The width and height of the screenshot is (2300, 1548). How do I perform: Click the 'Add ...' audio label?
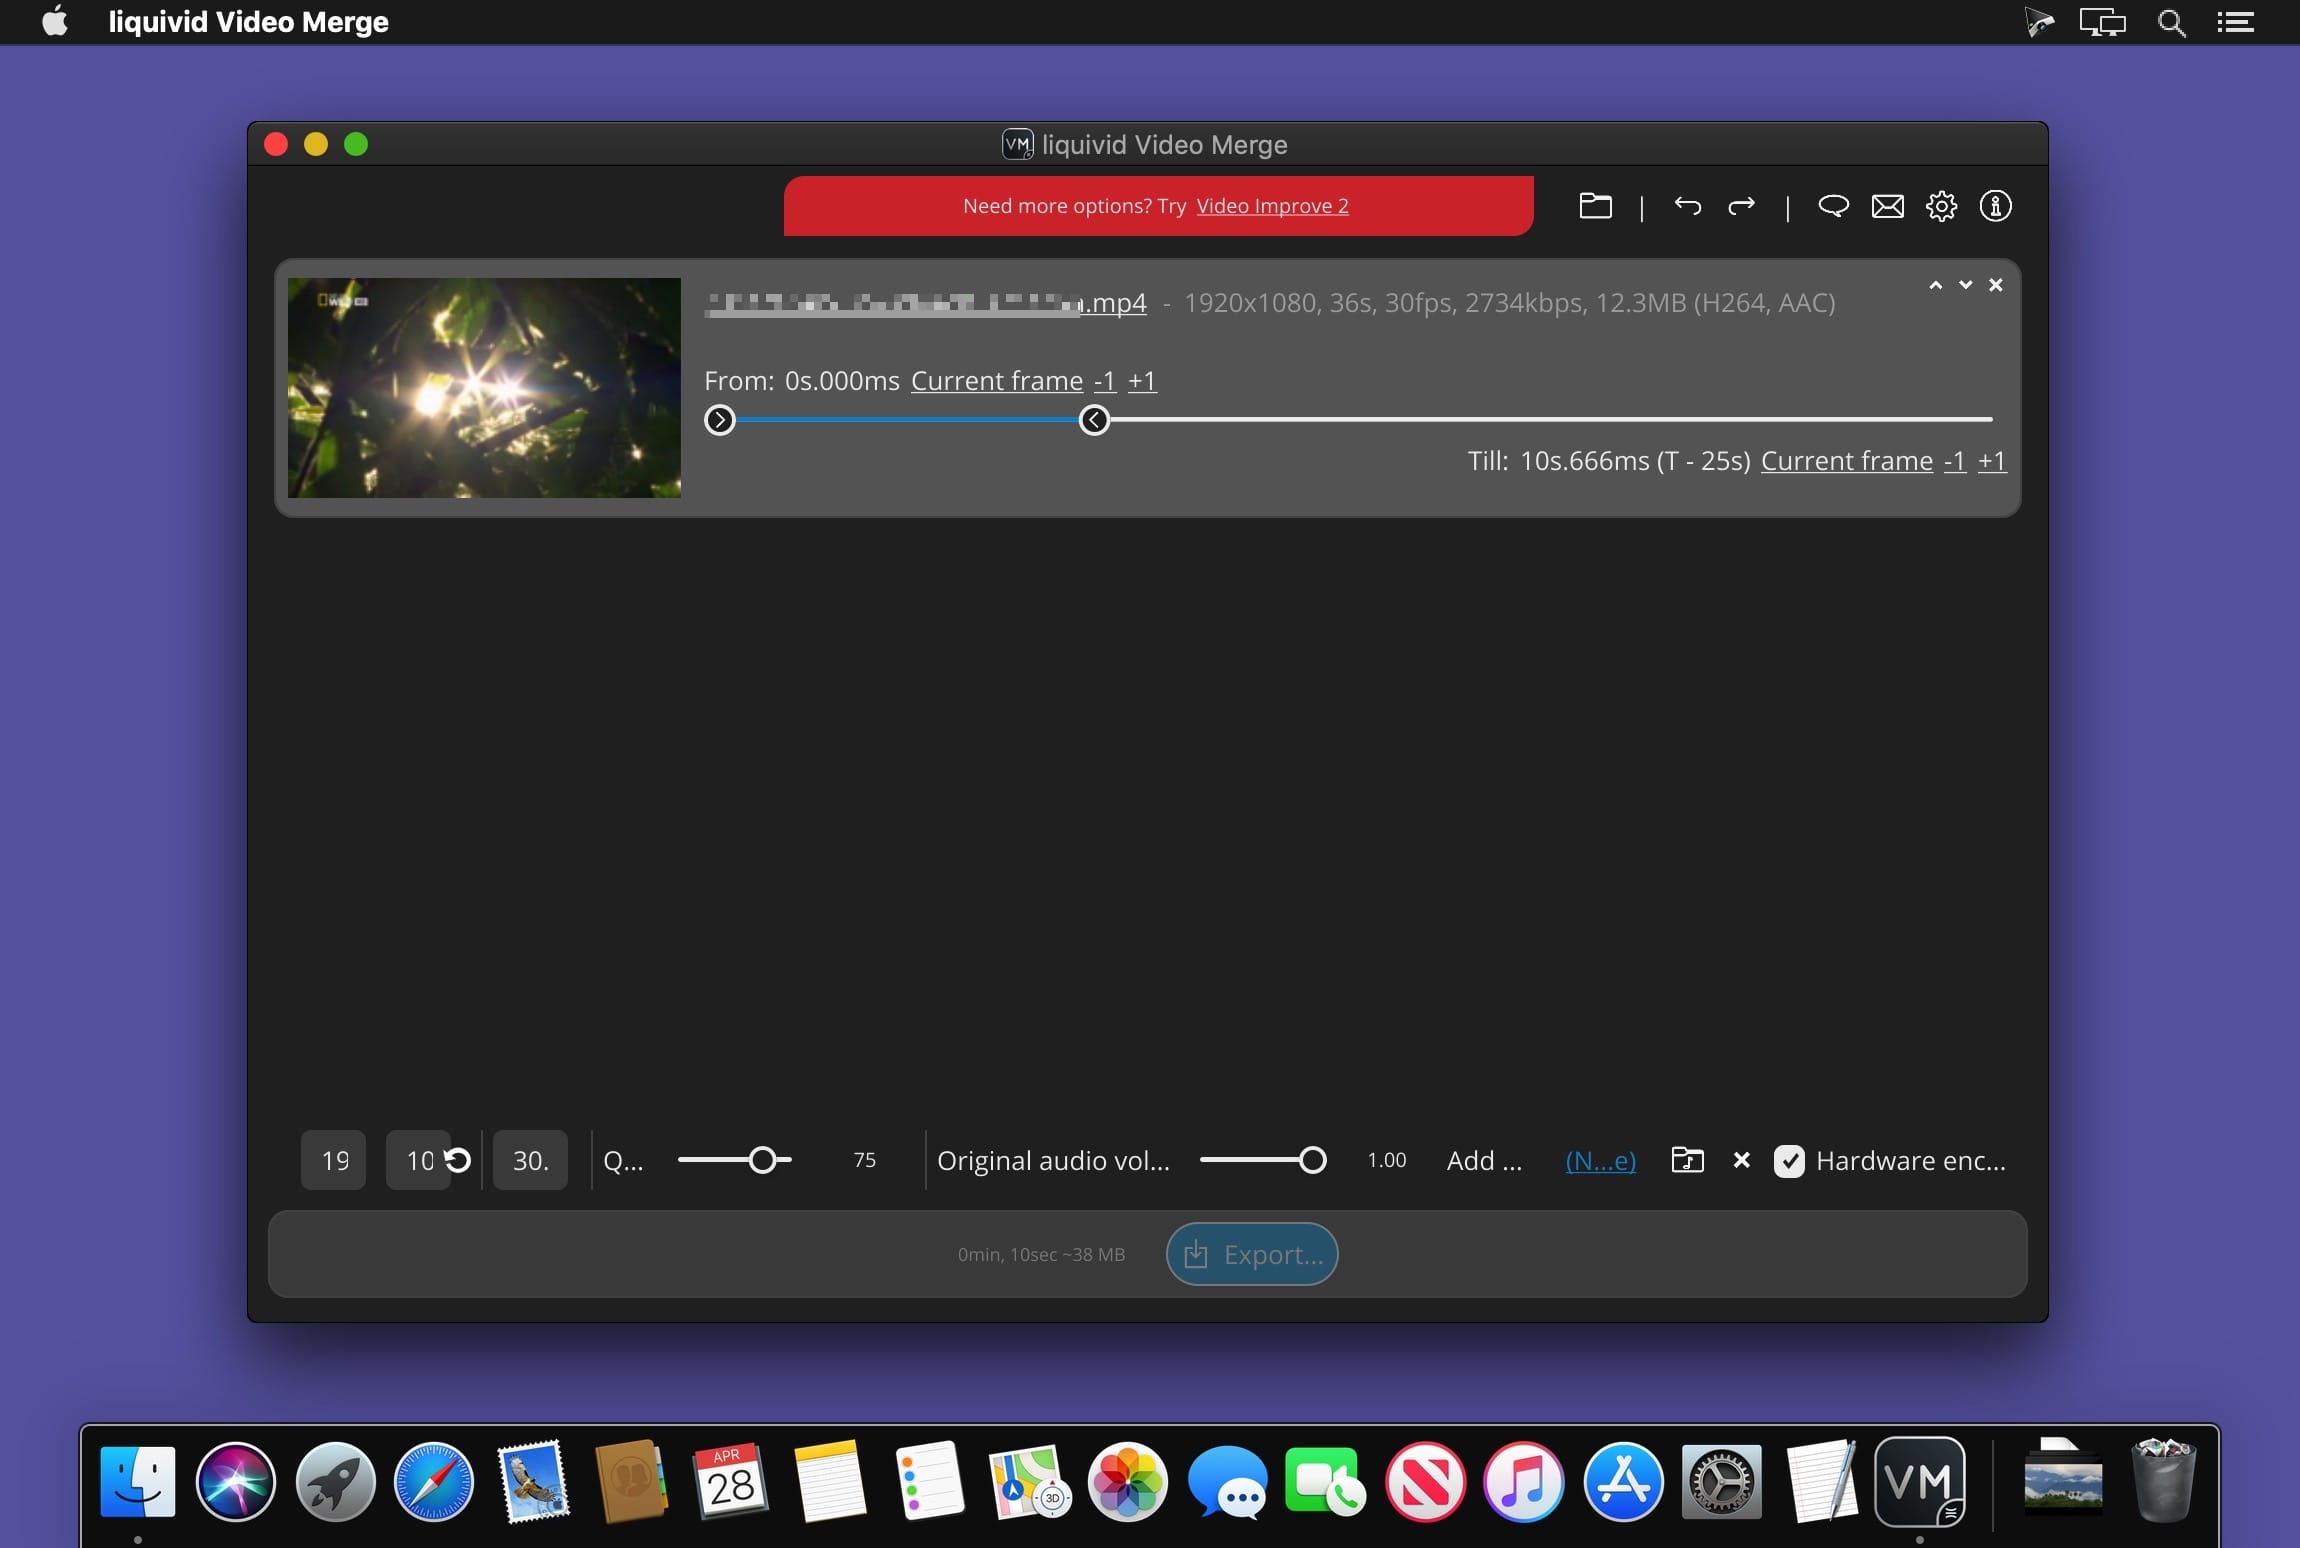pos(1484,1160)
